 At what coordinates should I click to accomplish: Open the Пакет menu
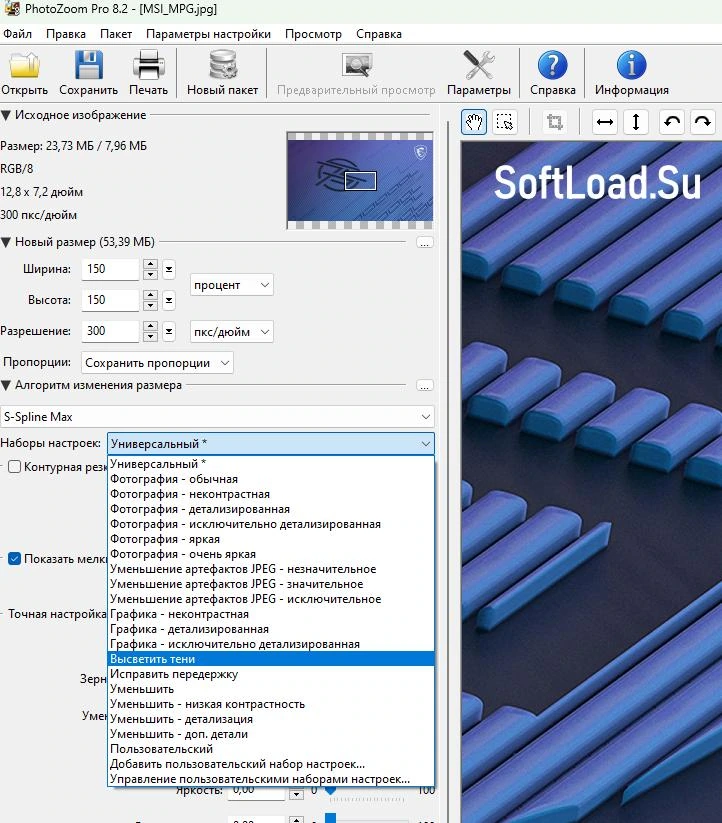click(116, 34)
